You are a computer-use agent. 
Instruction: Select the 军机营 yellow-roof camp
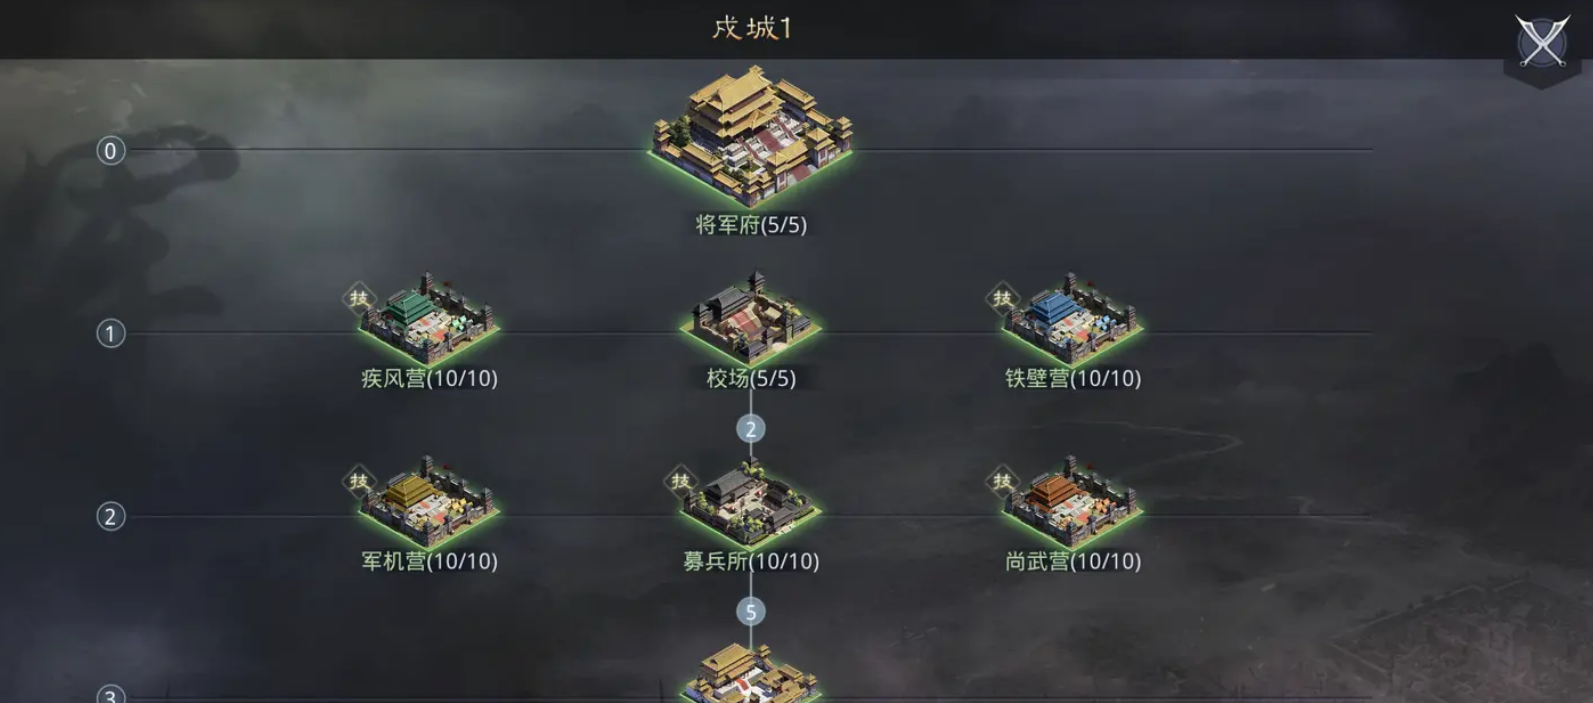click(429, 500)
